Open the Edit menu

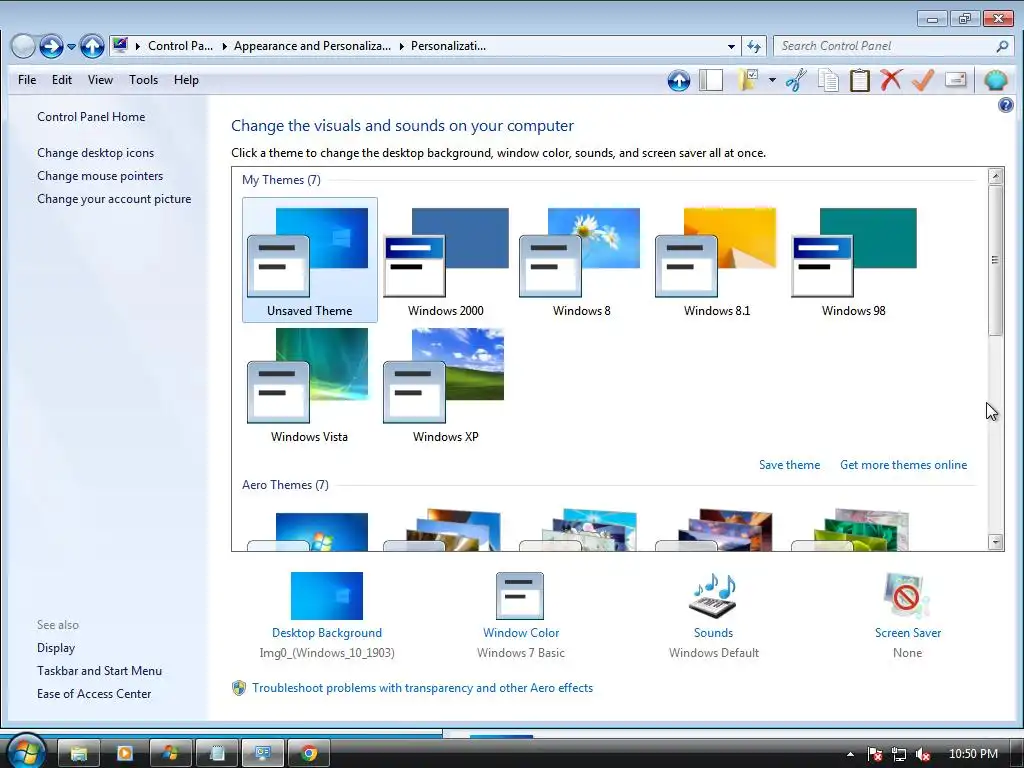[x=61, y=80]
